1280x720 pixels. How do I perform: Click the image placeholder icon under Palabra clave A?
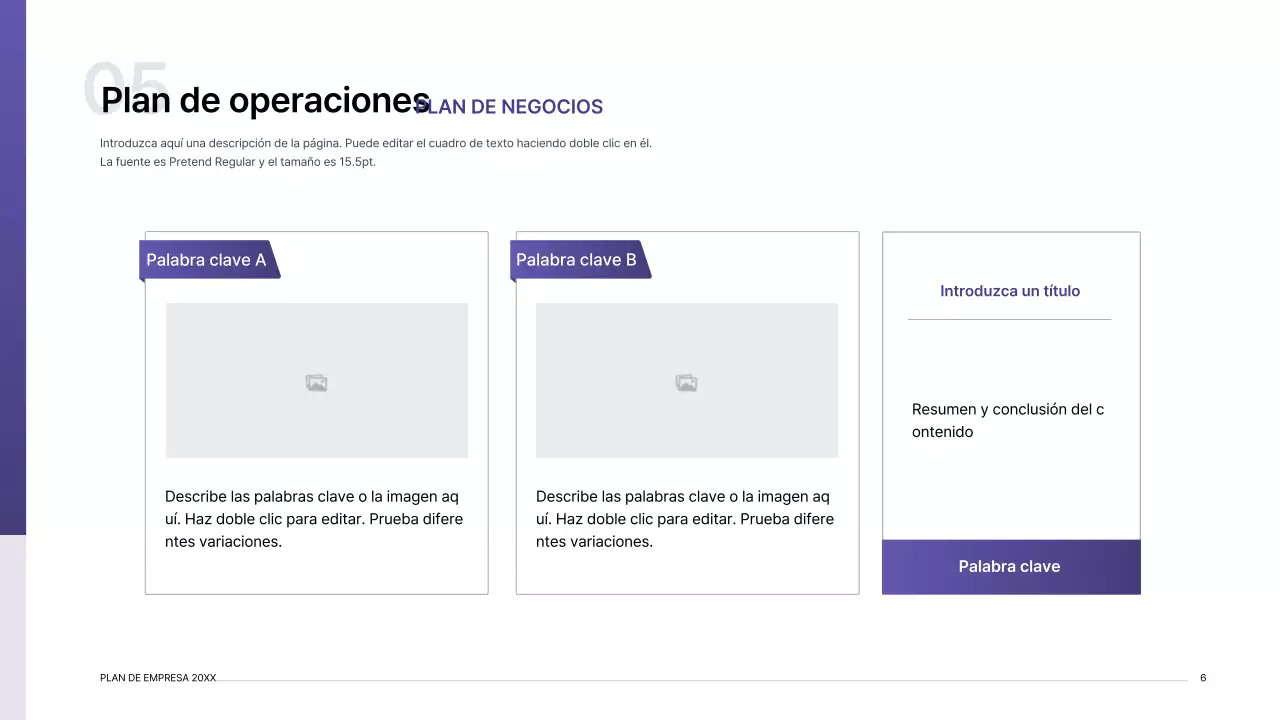(316, 382)
